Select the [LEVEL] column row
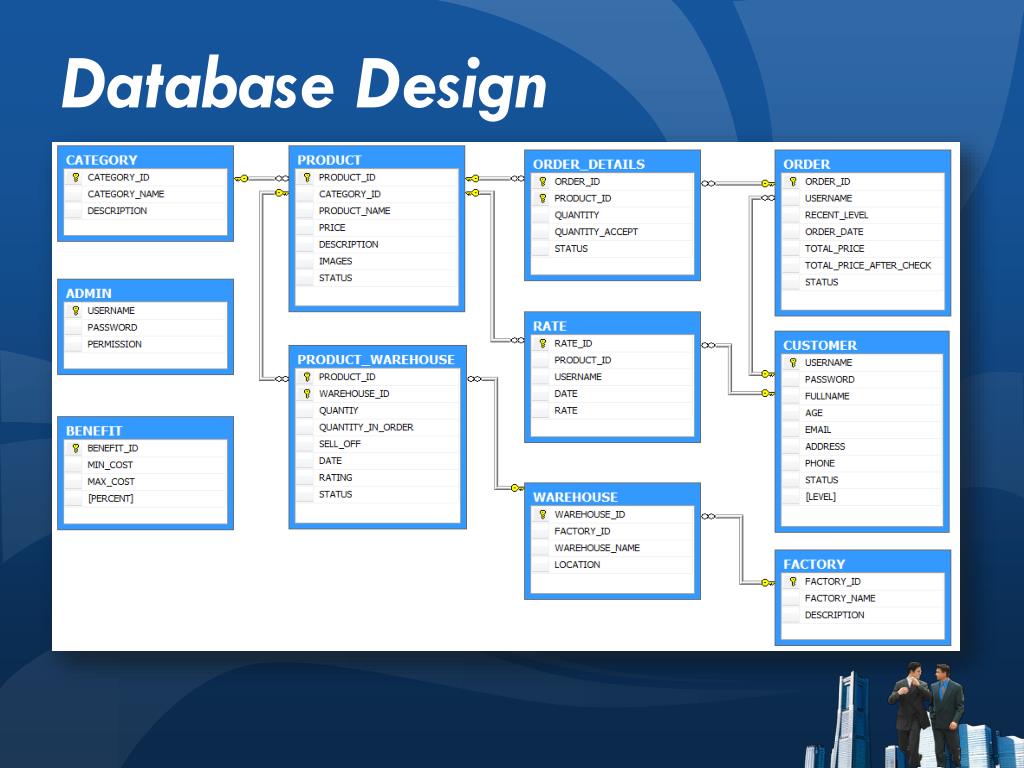Viewport: 1024px width, 768px height. pyautogui.click(x=862, y=497)
